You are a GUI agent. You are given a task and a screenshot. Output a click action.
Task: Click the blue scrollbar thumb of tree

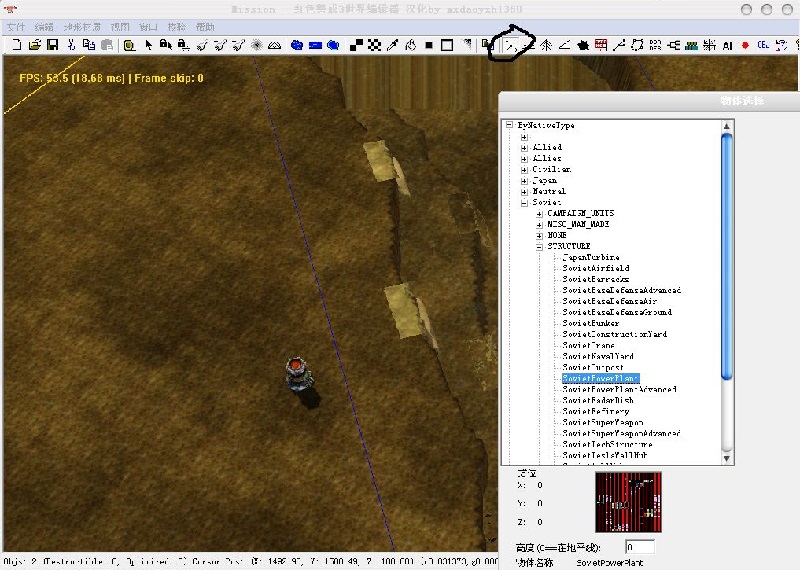(x=727, y=256)
